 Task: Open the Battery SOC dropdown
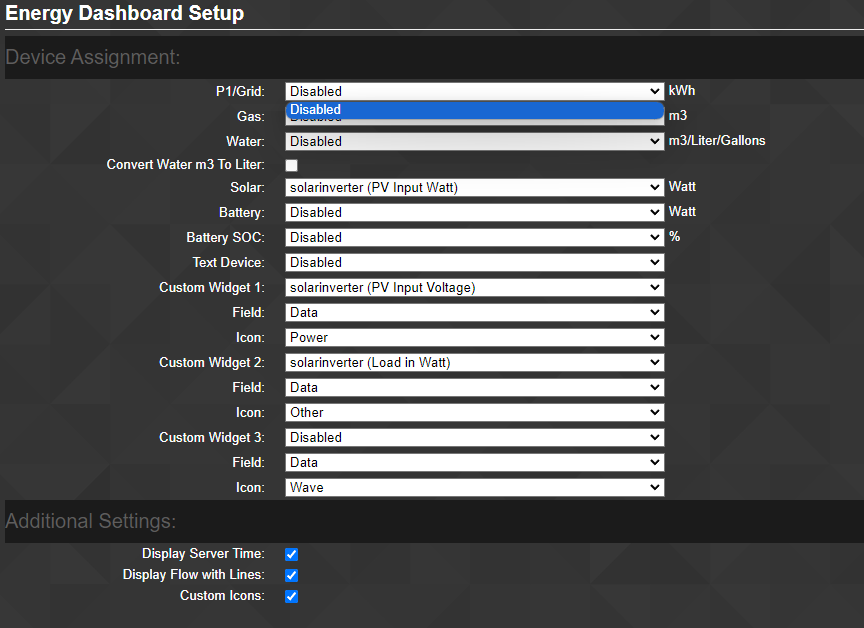[474, 237]
